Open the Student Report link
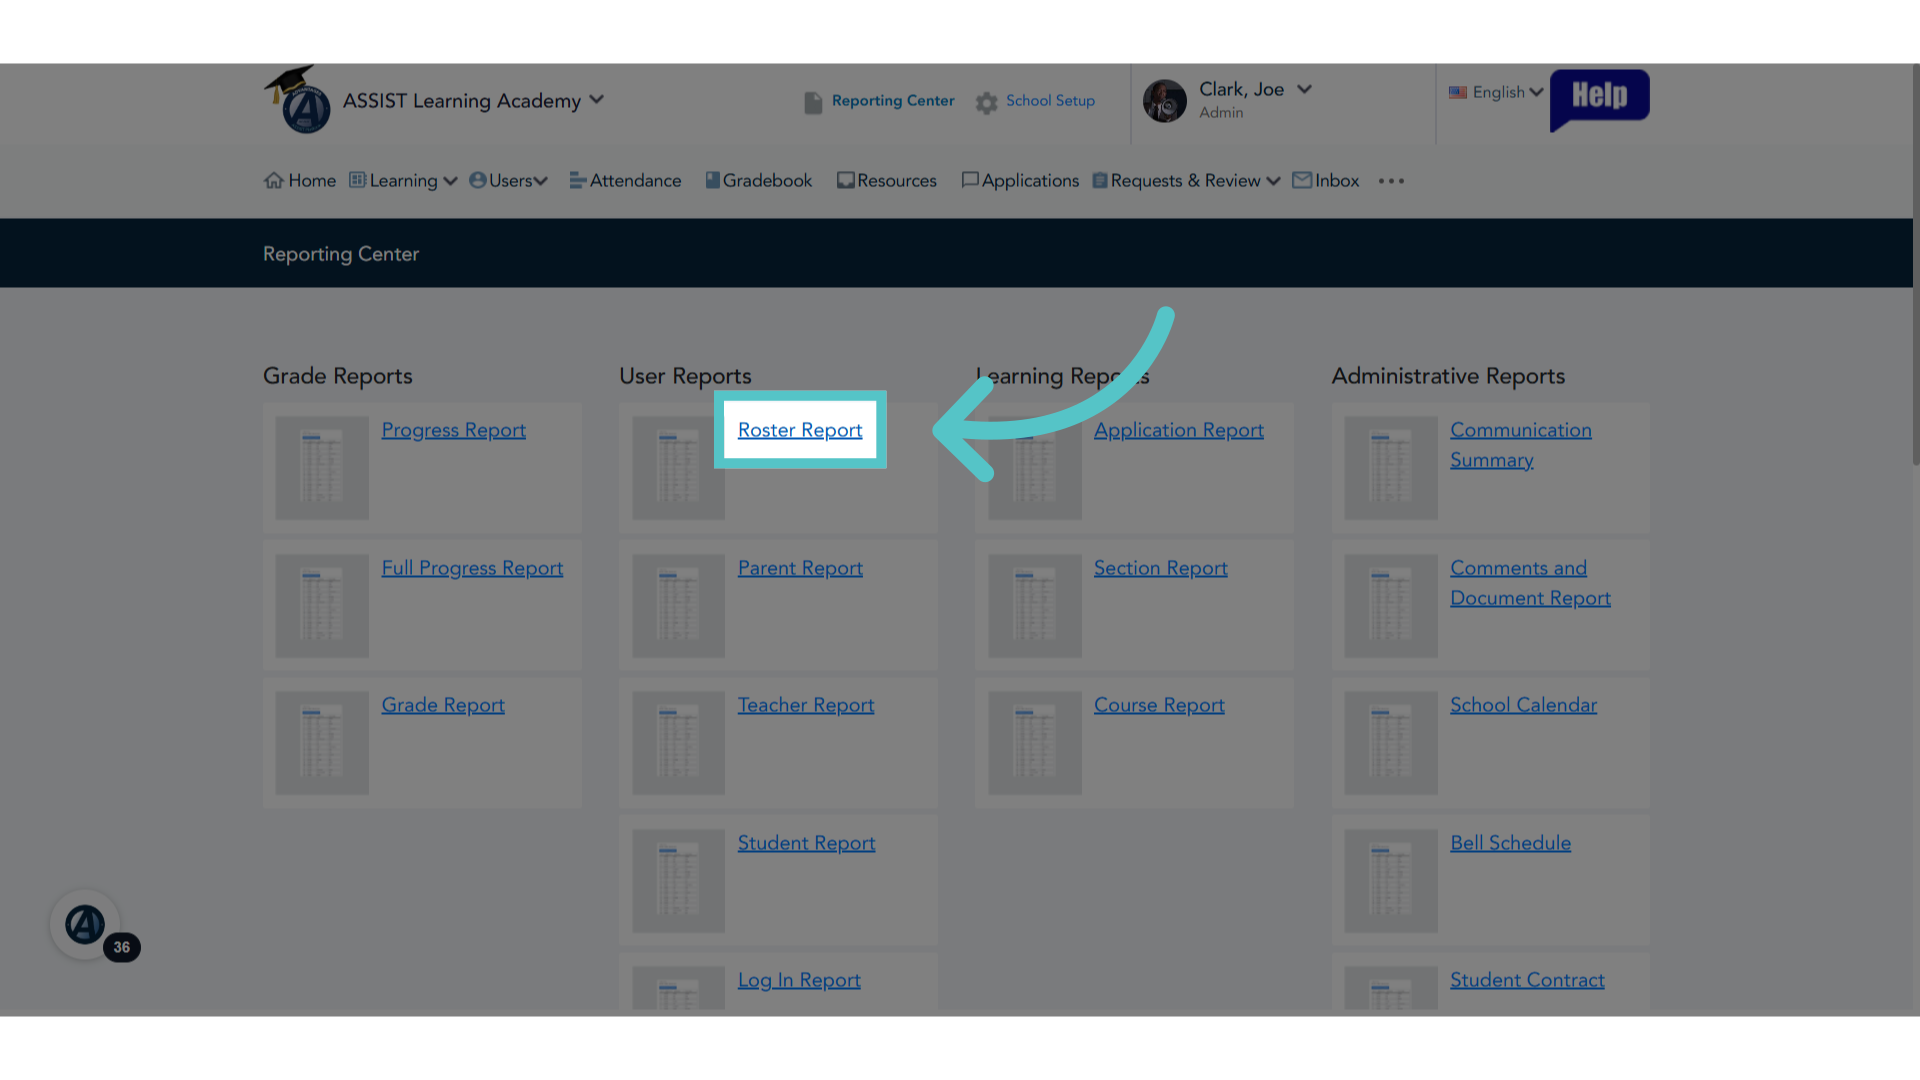This screenshot has height=1080, width=1920. coord(806,843)
